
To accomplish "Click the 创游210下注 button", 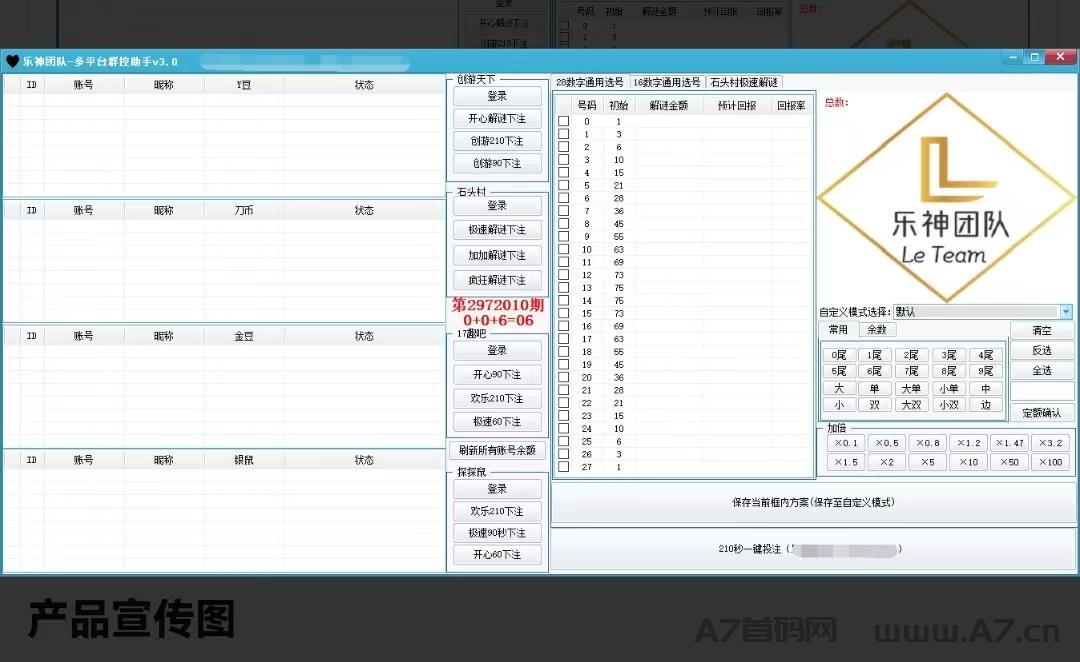I will [x=497, y=141].
